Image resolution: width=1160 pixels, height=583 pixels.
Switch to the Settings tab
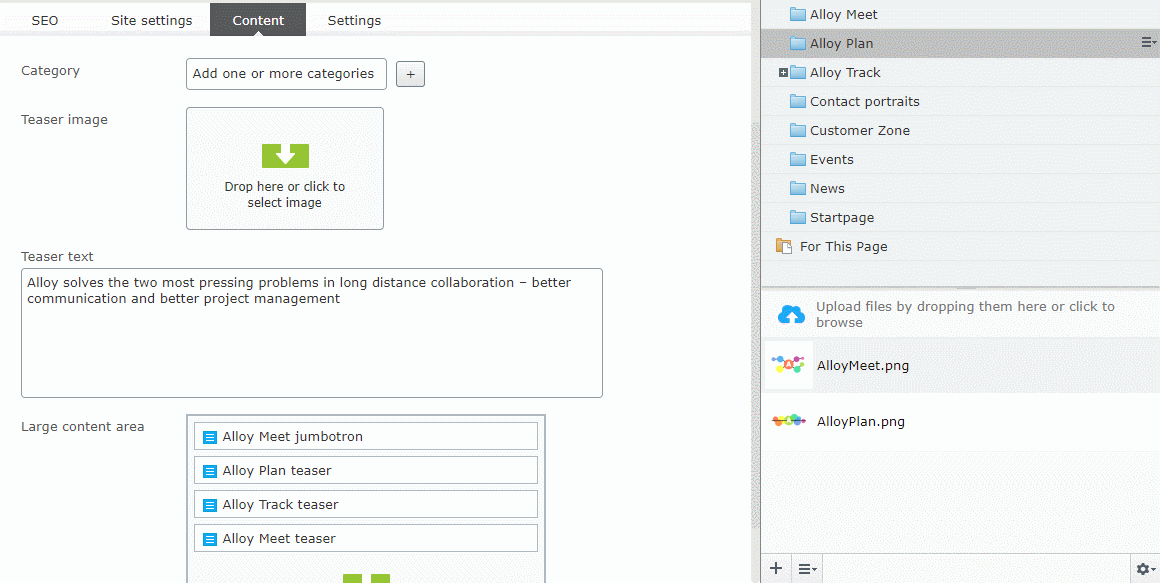[x=354, y=20]
